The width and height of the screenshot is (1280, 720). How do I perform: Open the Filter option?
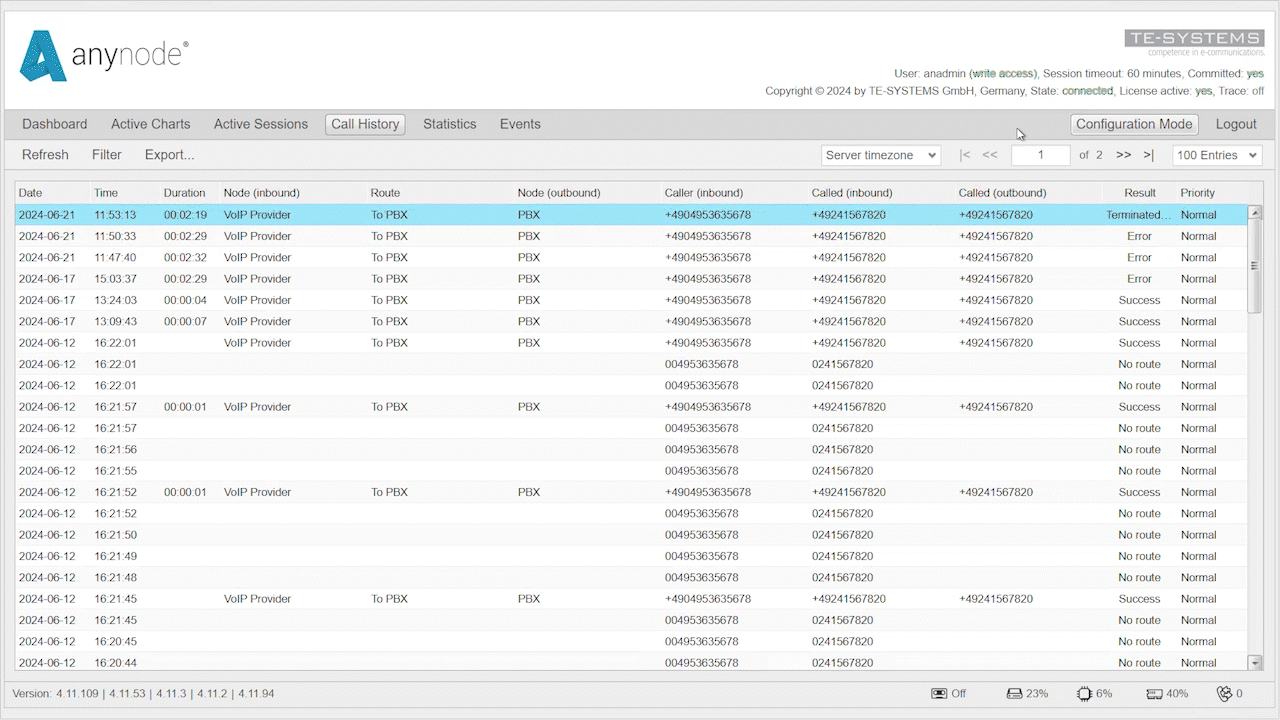(107, 155)
